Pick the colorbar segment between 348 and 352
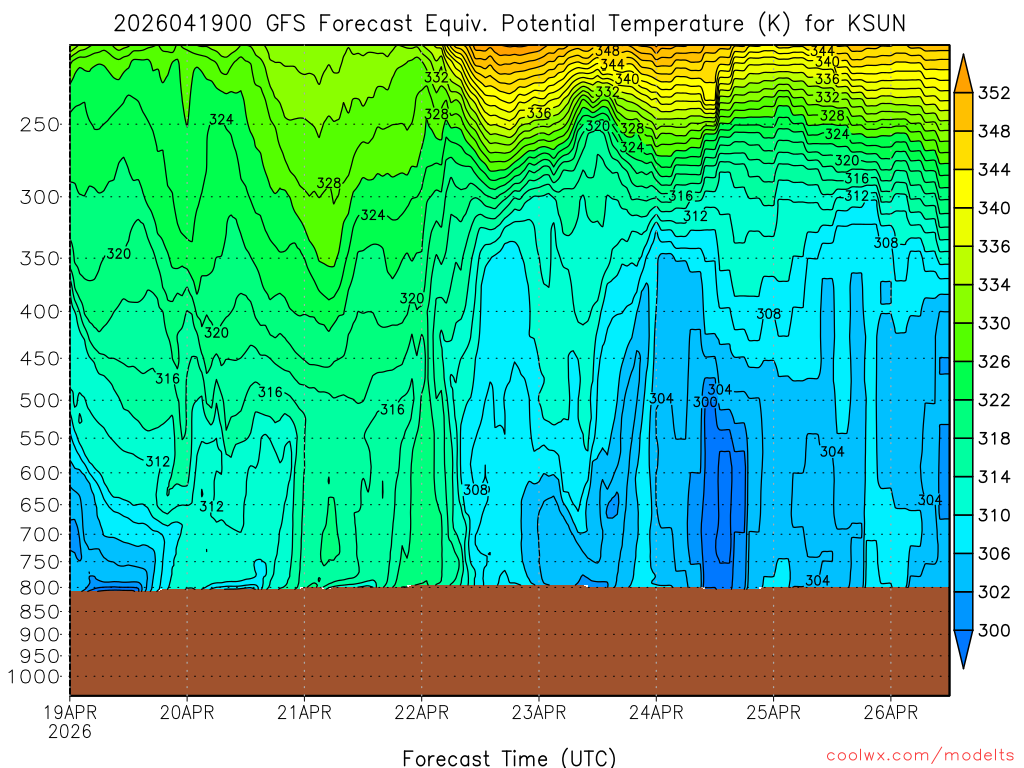1024x768 pixels. [963, 112]
